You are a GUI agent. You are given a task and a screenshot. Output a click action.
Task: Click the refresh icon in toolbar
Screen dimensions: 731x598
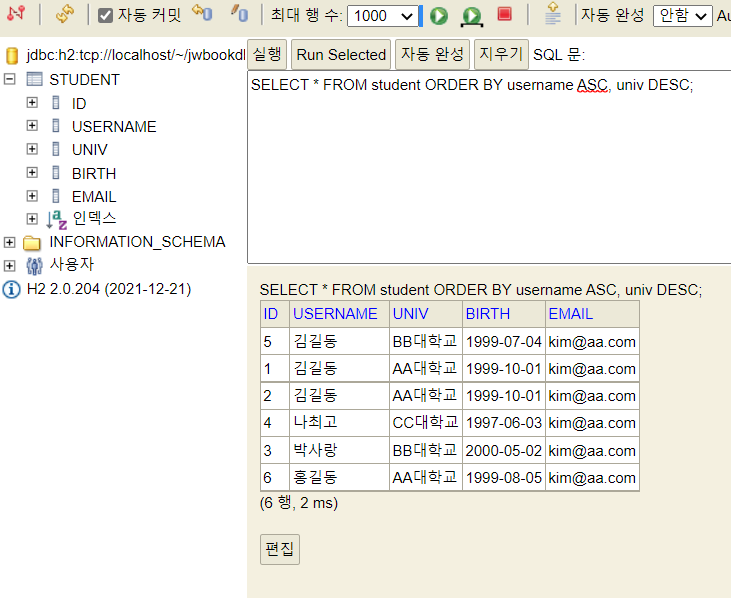[65, 14]
